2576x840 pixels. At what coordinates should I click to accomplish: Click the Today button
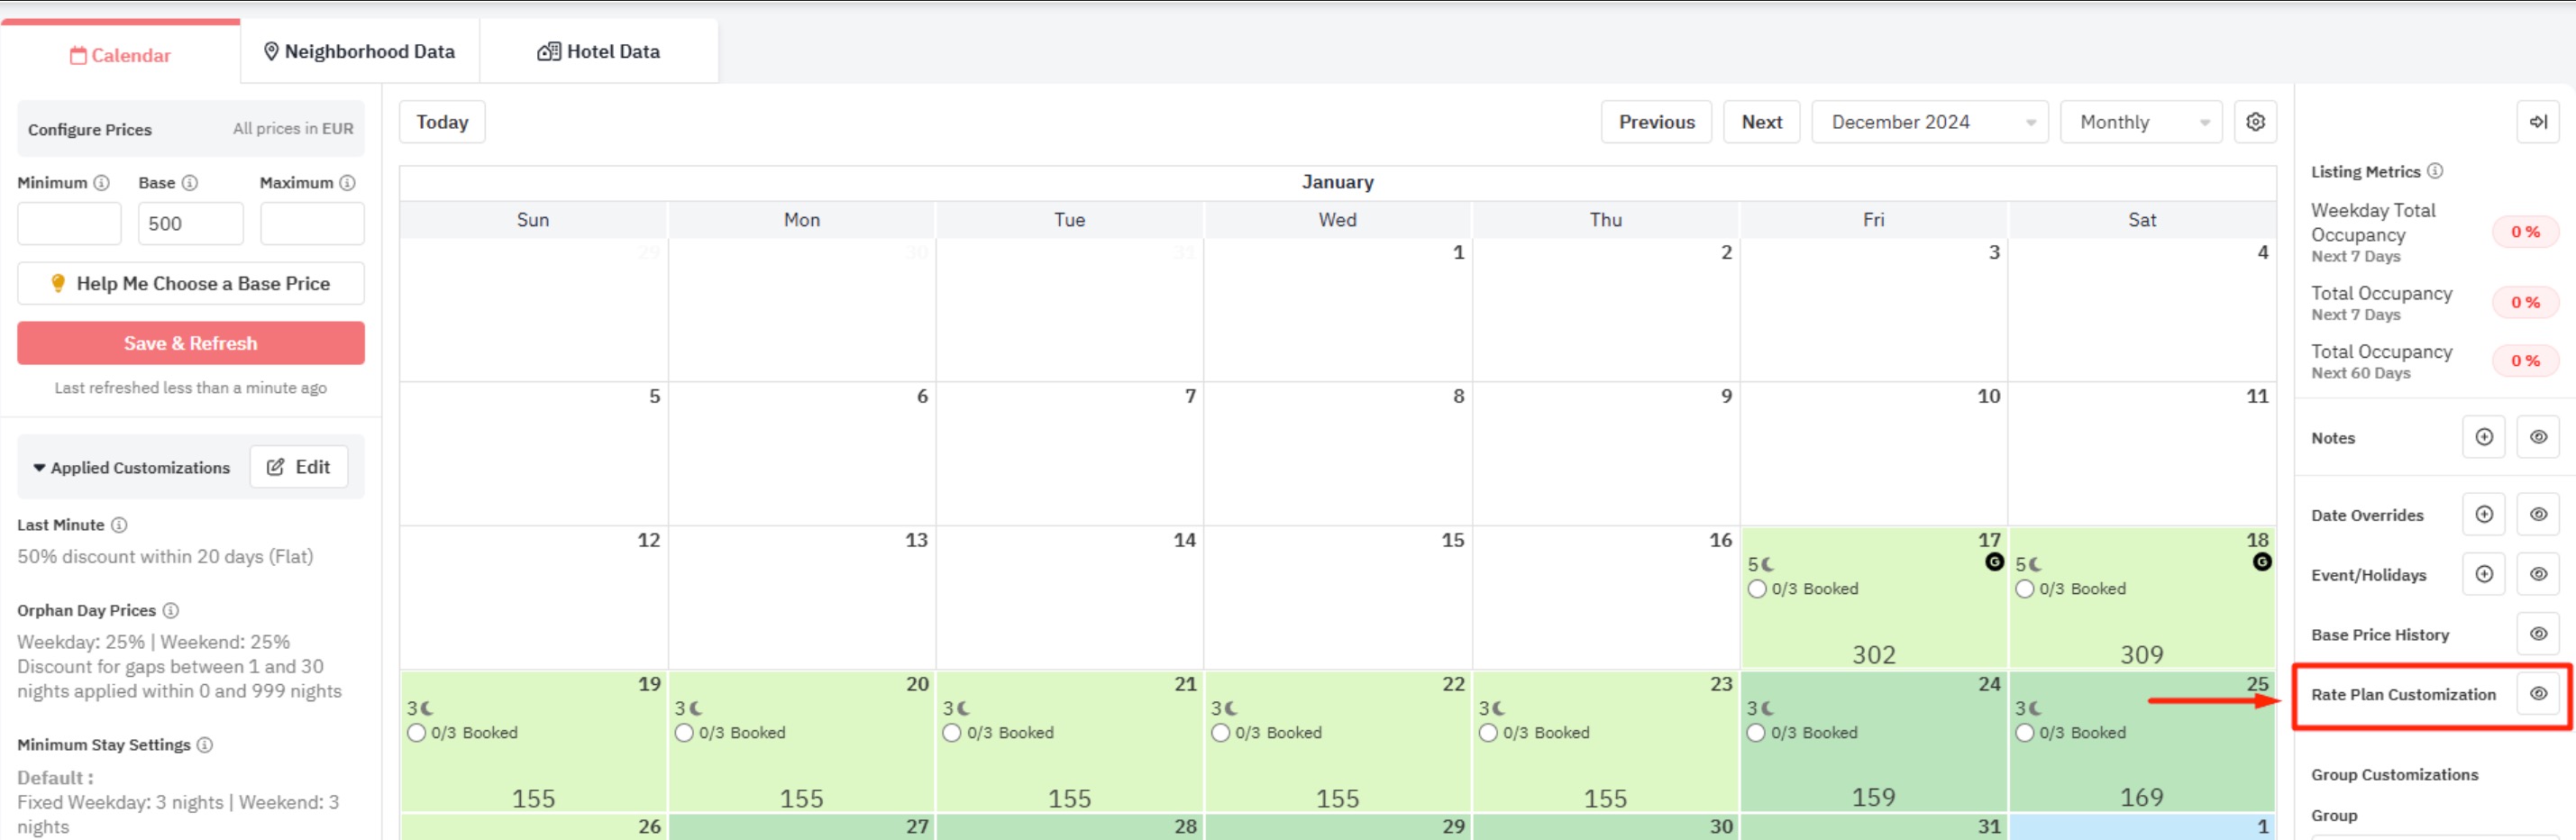click(442, 122)
